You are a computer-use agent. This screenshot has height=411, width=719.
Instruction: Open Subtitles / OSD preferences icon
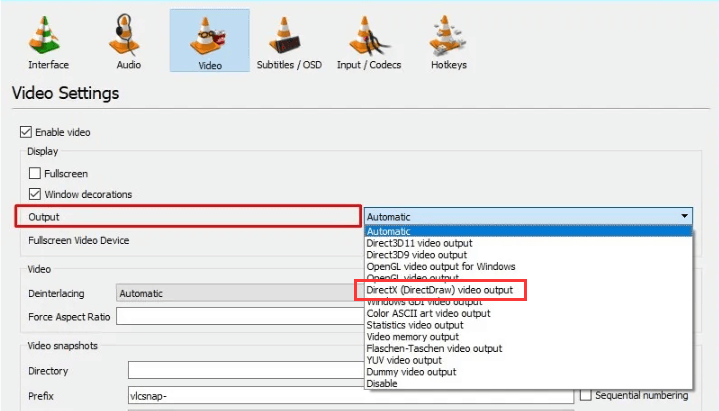click(285, 35)
